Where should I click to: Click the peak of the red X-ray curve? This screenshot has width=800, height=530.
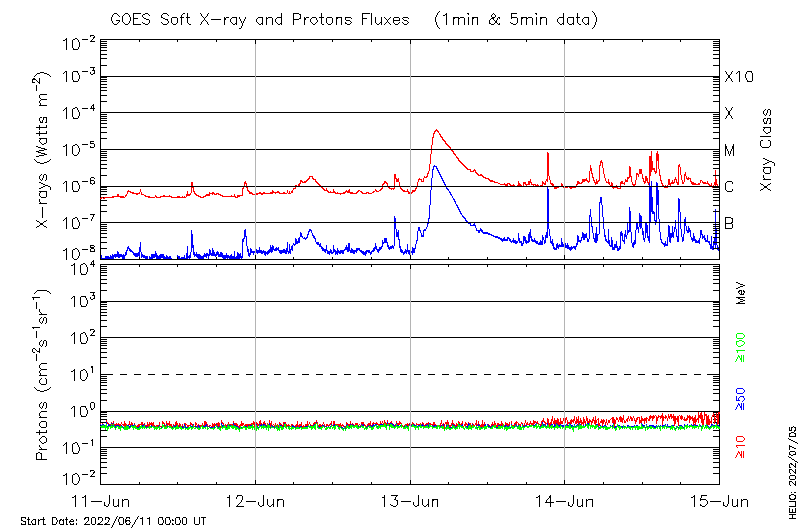[436, 130]
